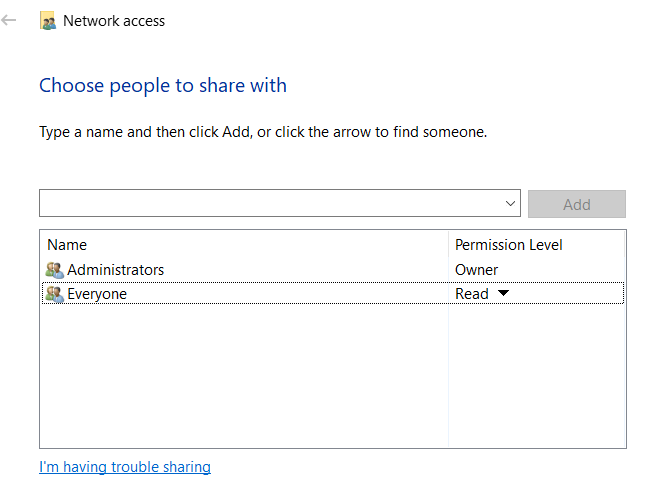The width and height of the screenshot is (672, 490).
Task: Click the Administrators group icon
Action: [54, 270]
